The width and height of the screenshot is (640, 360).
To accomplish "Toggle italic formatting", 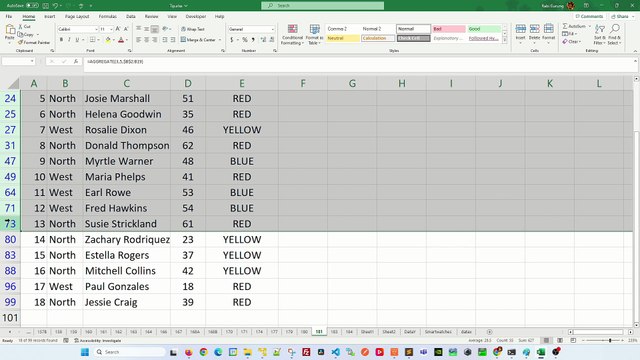I will point(69,40).
